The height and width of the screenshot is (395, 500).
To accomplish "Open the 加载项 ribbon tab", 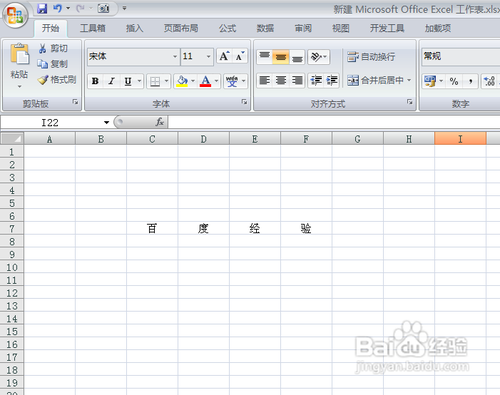I will coord(438,28).
